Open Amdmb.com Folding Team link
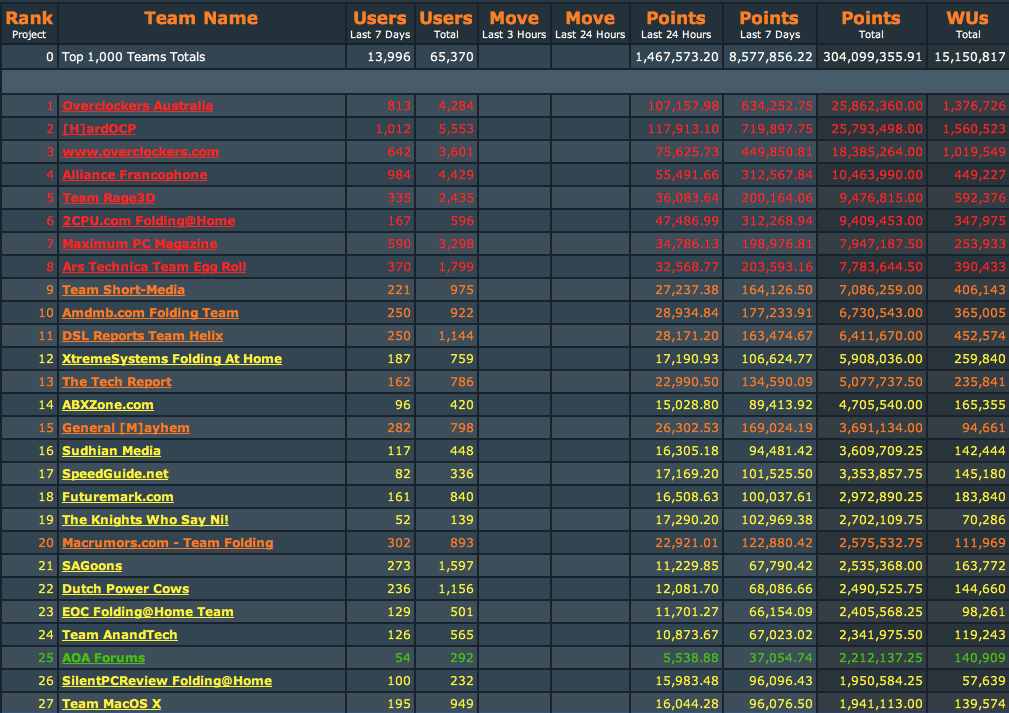Viewport: 1009px width, 713px height. pos(150,313)
